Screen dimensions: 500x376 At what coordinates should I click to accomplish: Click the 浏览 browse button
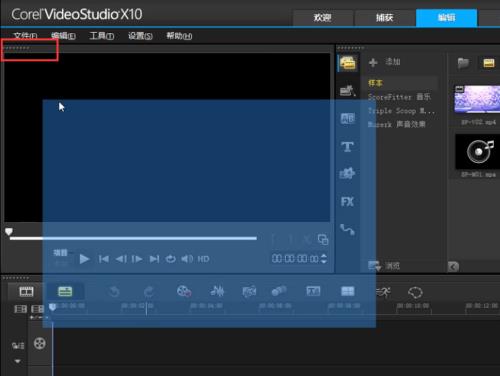(384, 266)
